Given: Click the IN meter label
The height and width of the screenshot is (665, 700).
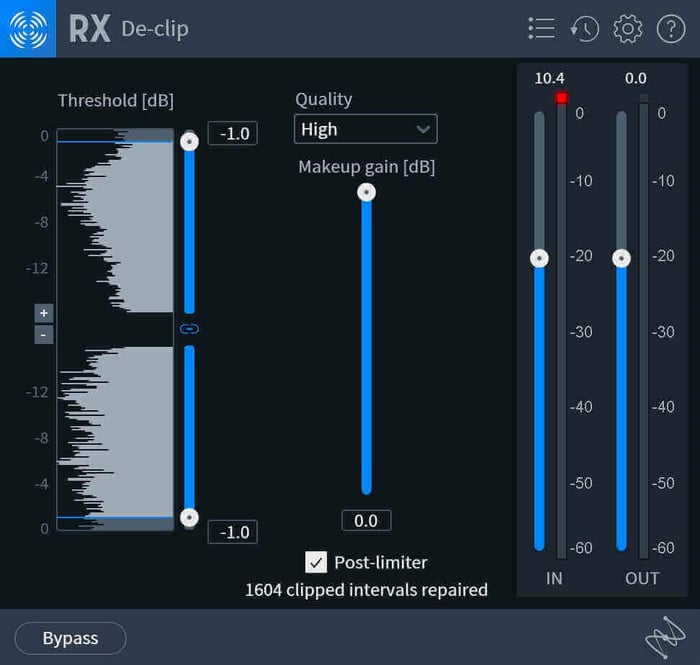Looking at the screenshot, I should coord(554,578).
